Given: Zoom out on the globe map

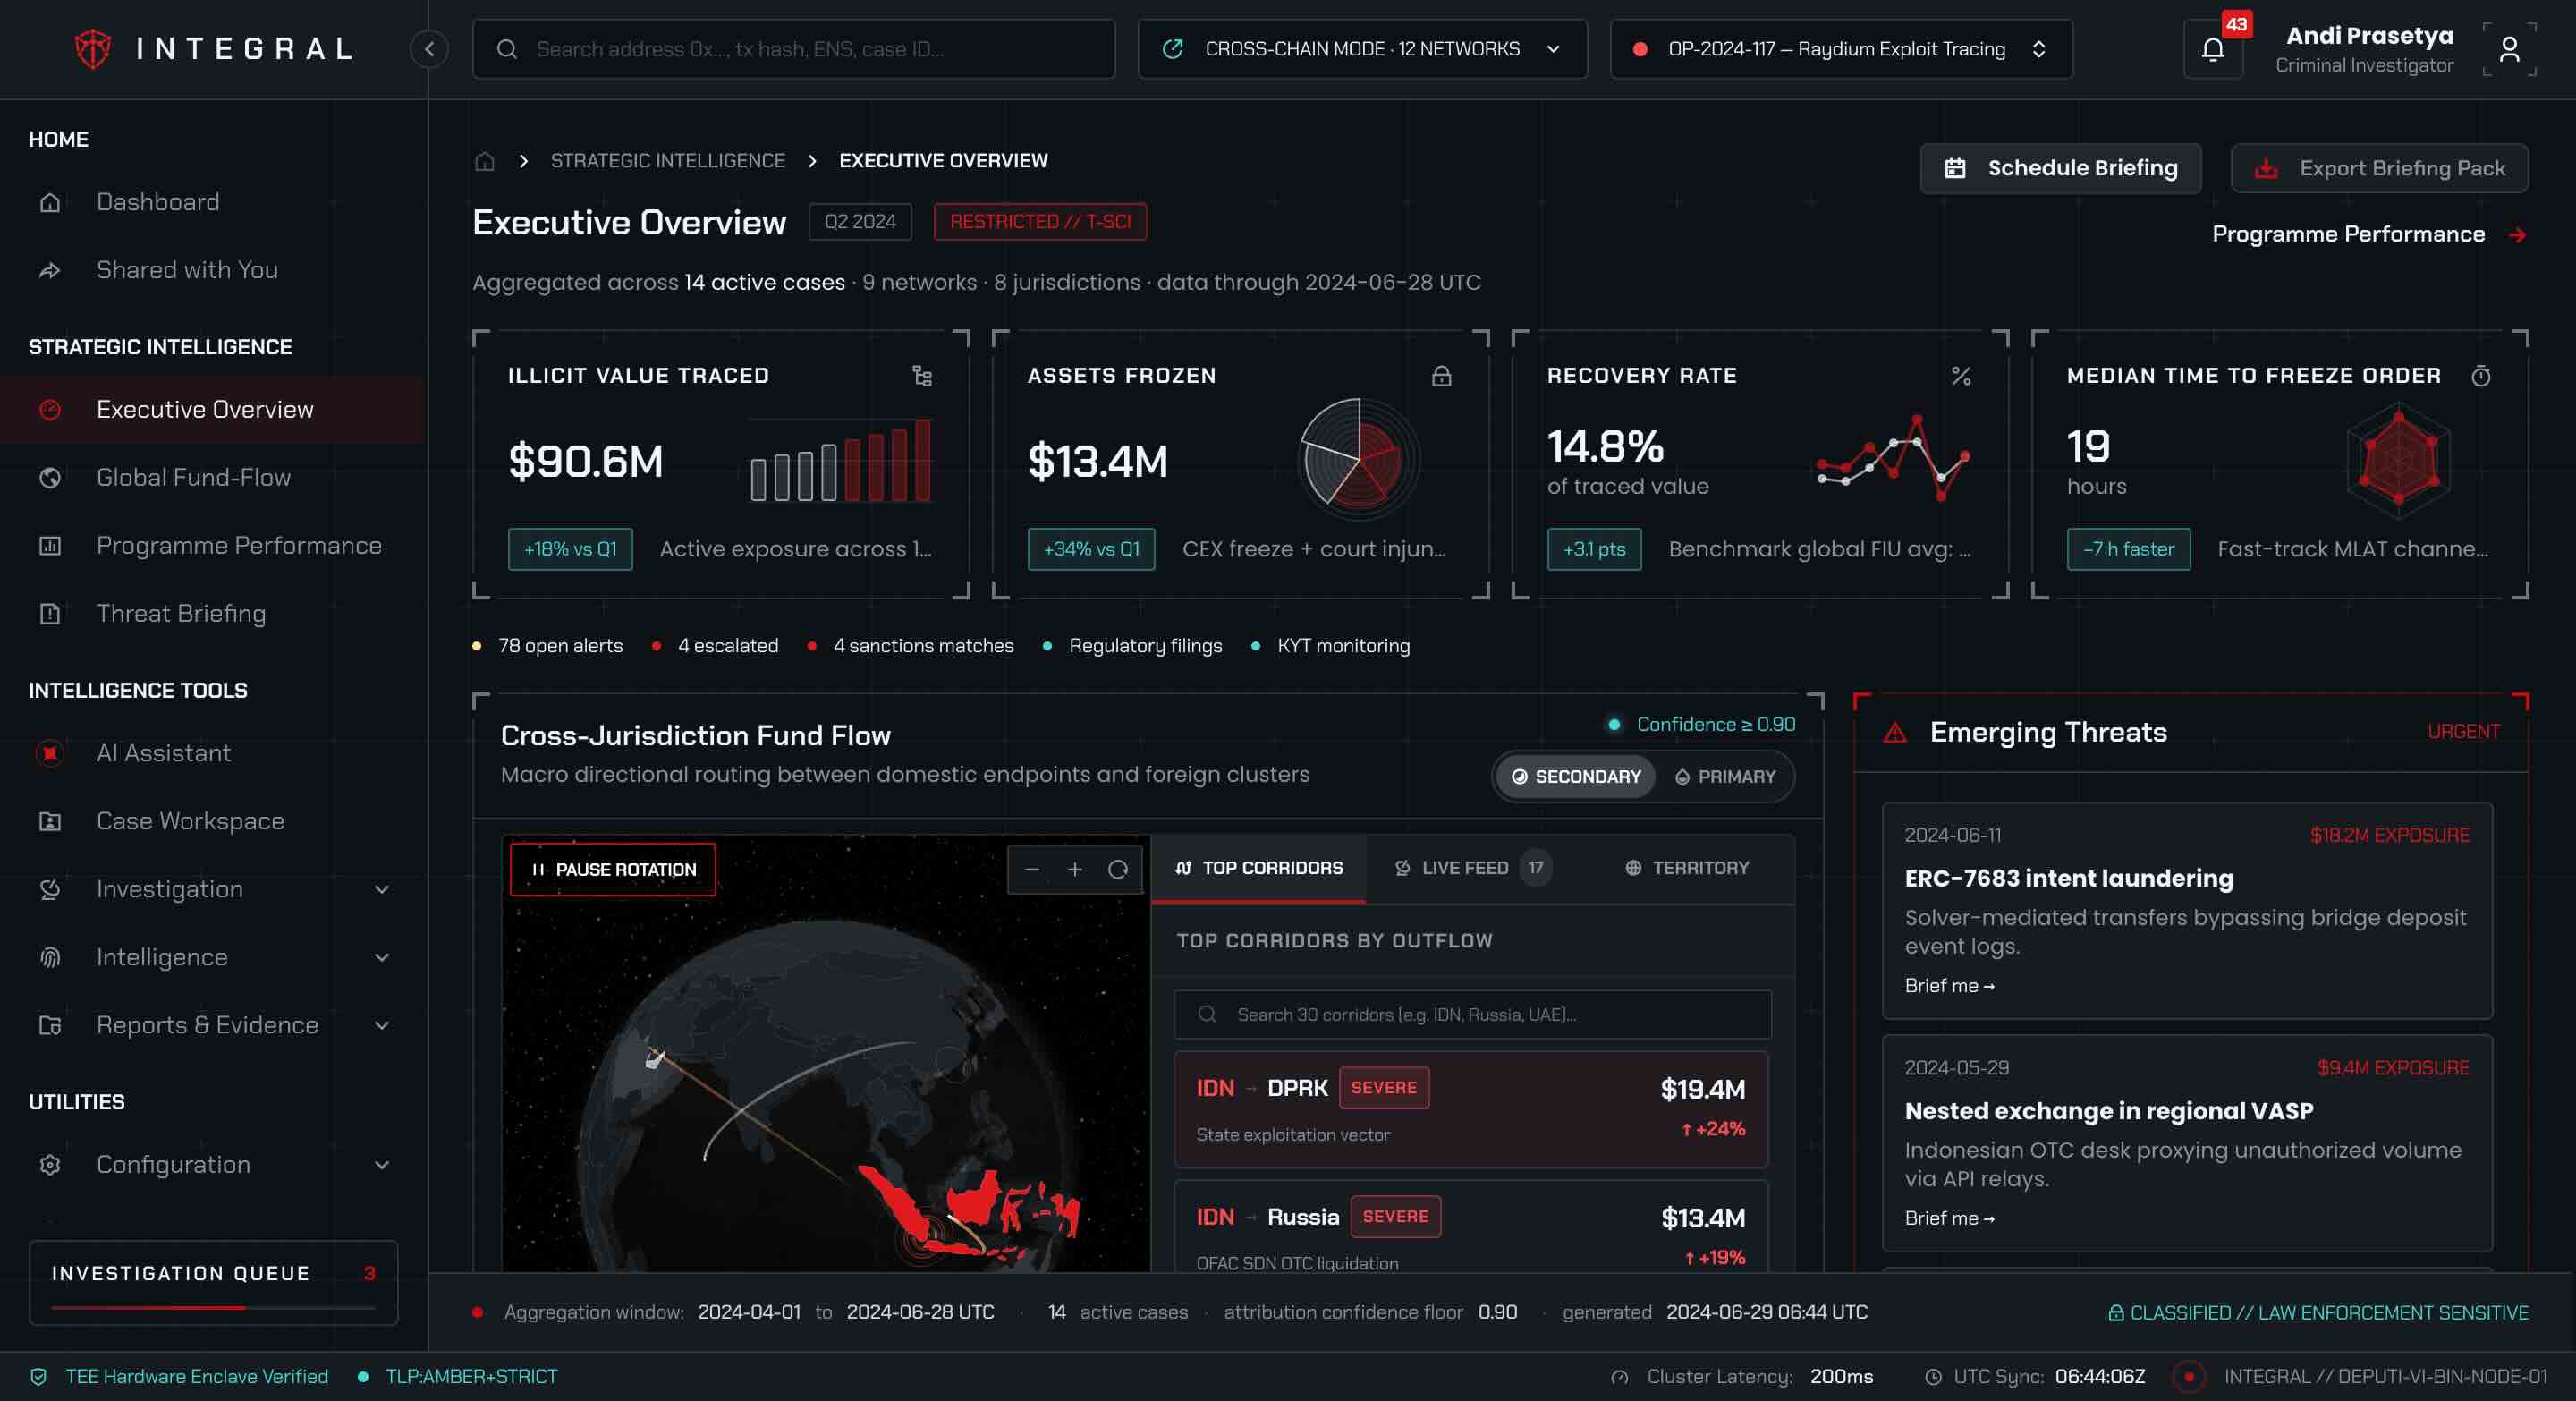Looking at the screenshot, I should click(1032, 869).
